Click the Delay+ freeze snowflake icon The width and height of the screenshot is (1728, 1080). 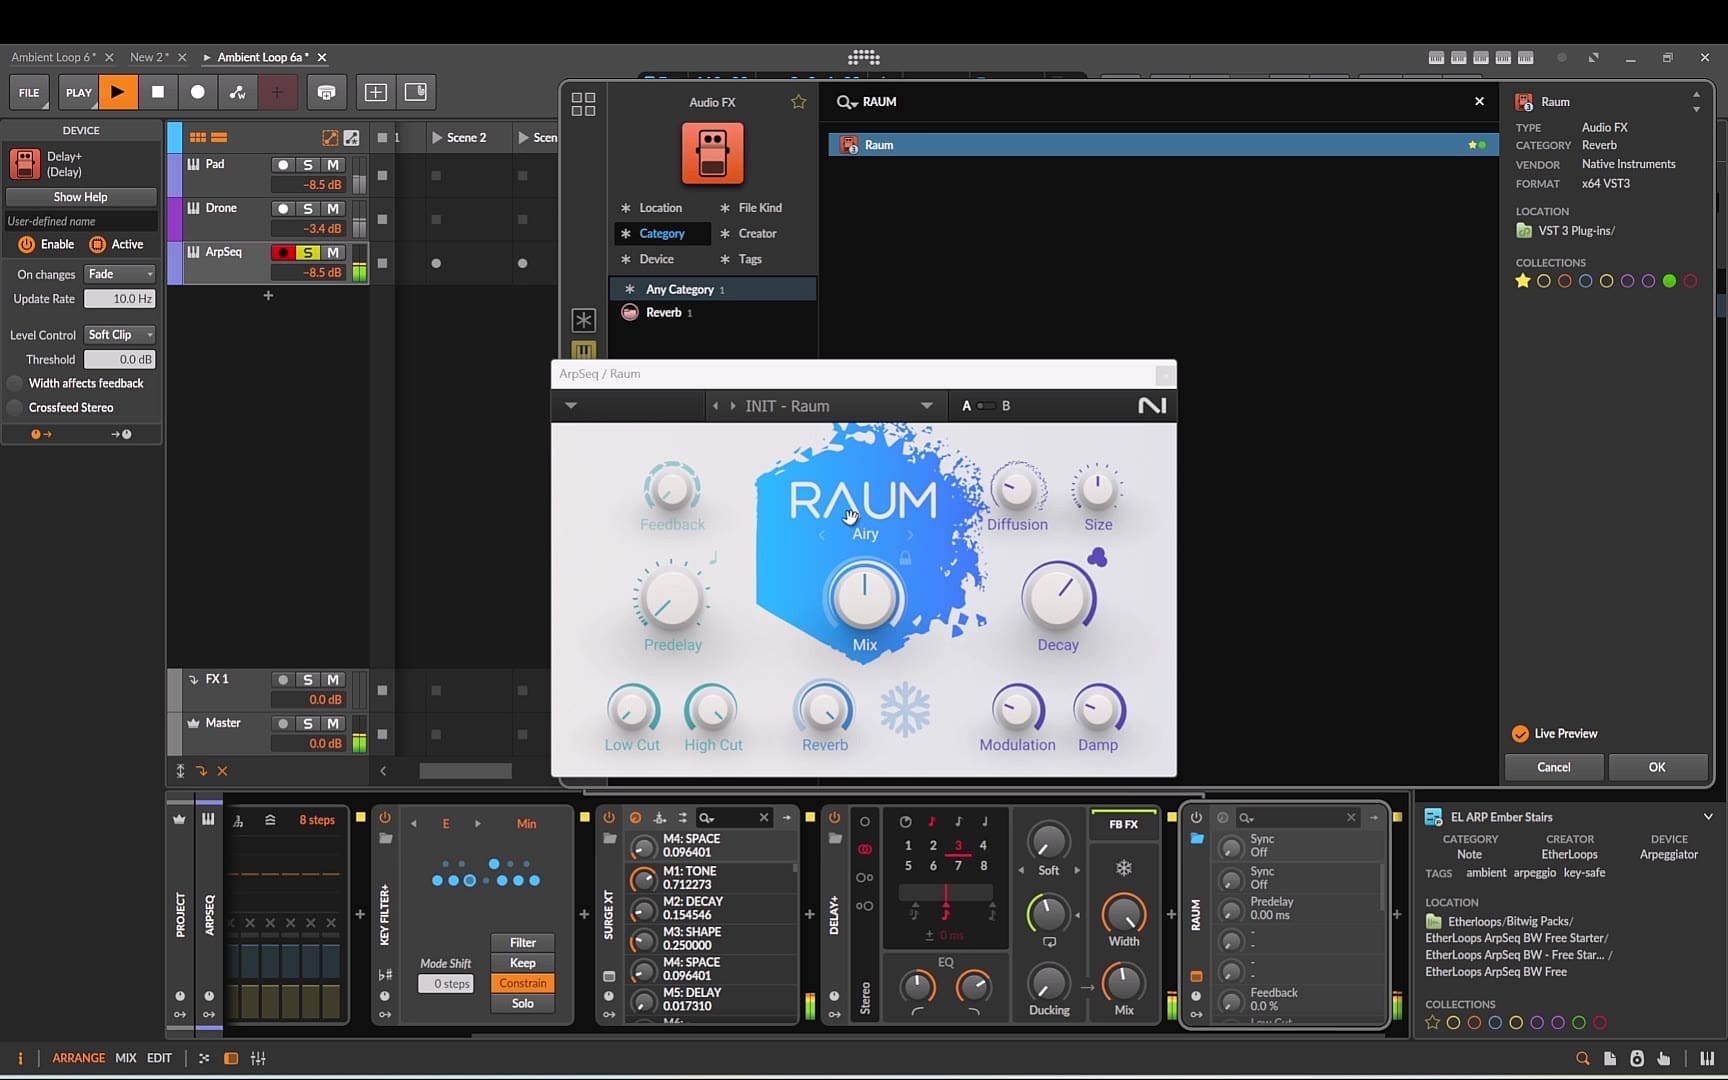tap(1124, 868)
